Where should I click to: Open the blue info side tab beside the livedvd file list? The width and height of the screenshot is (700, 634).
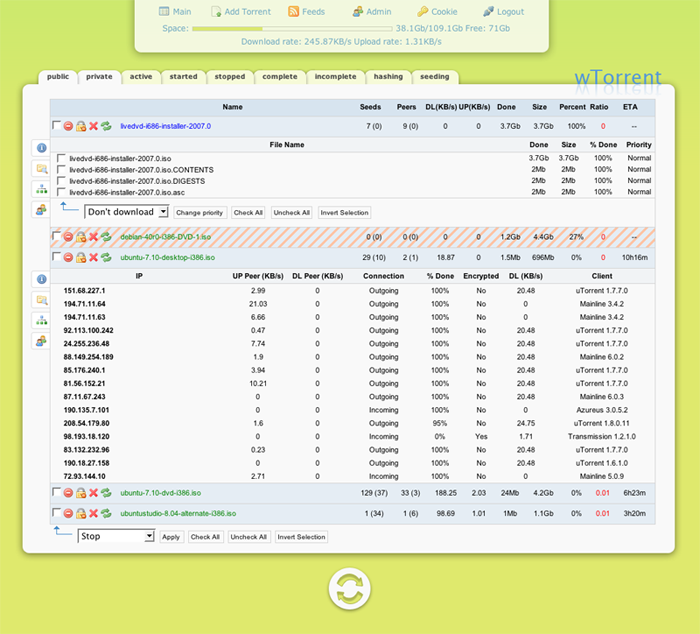pos(41,148)
